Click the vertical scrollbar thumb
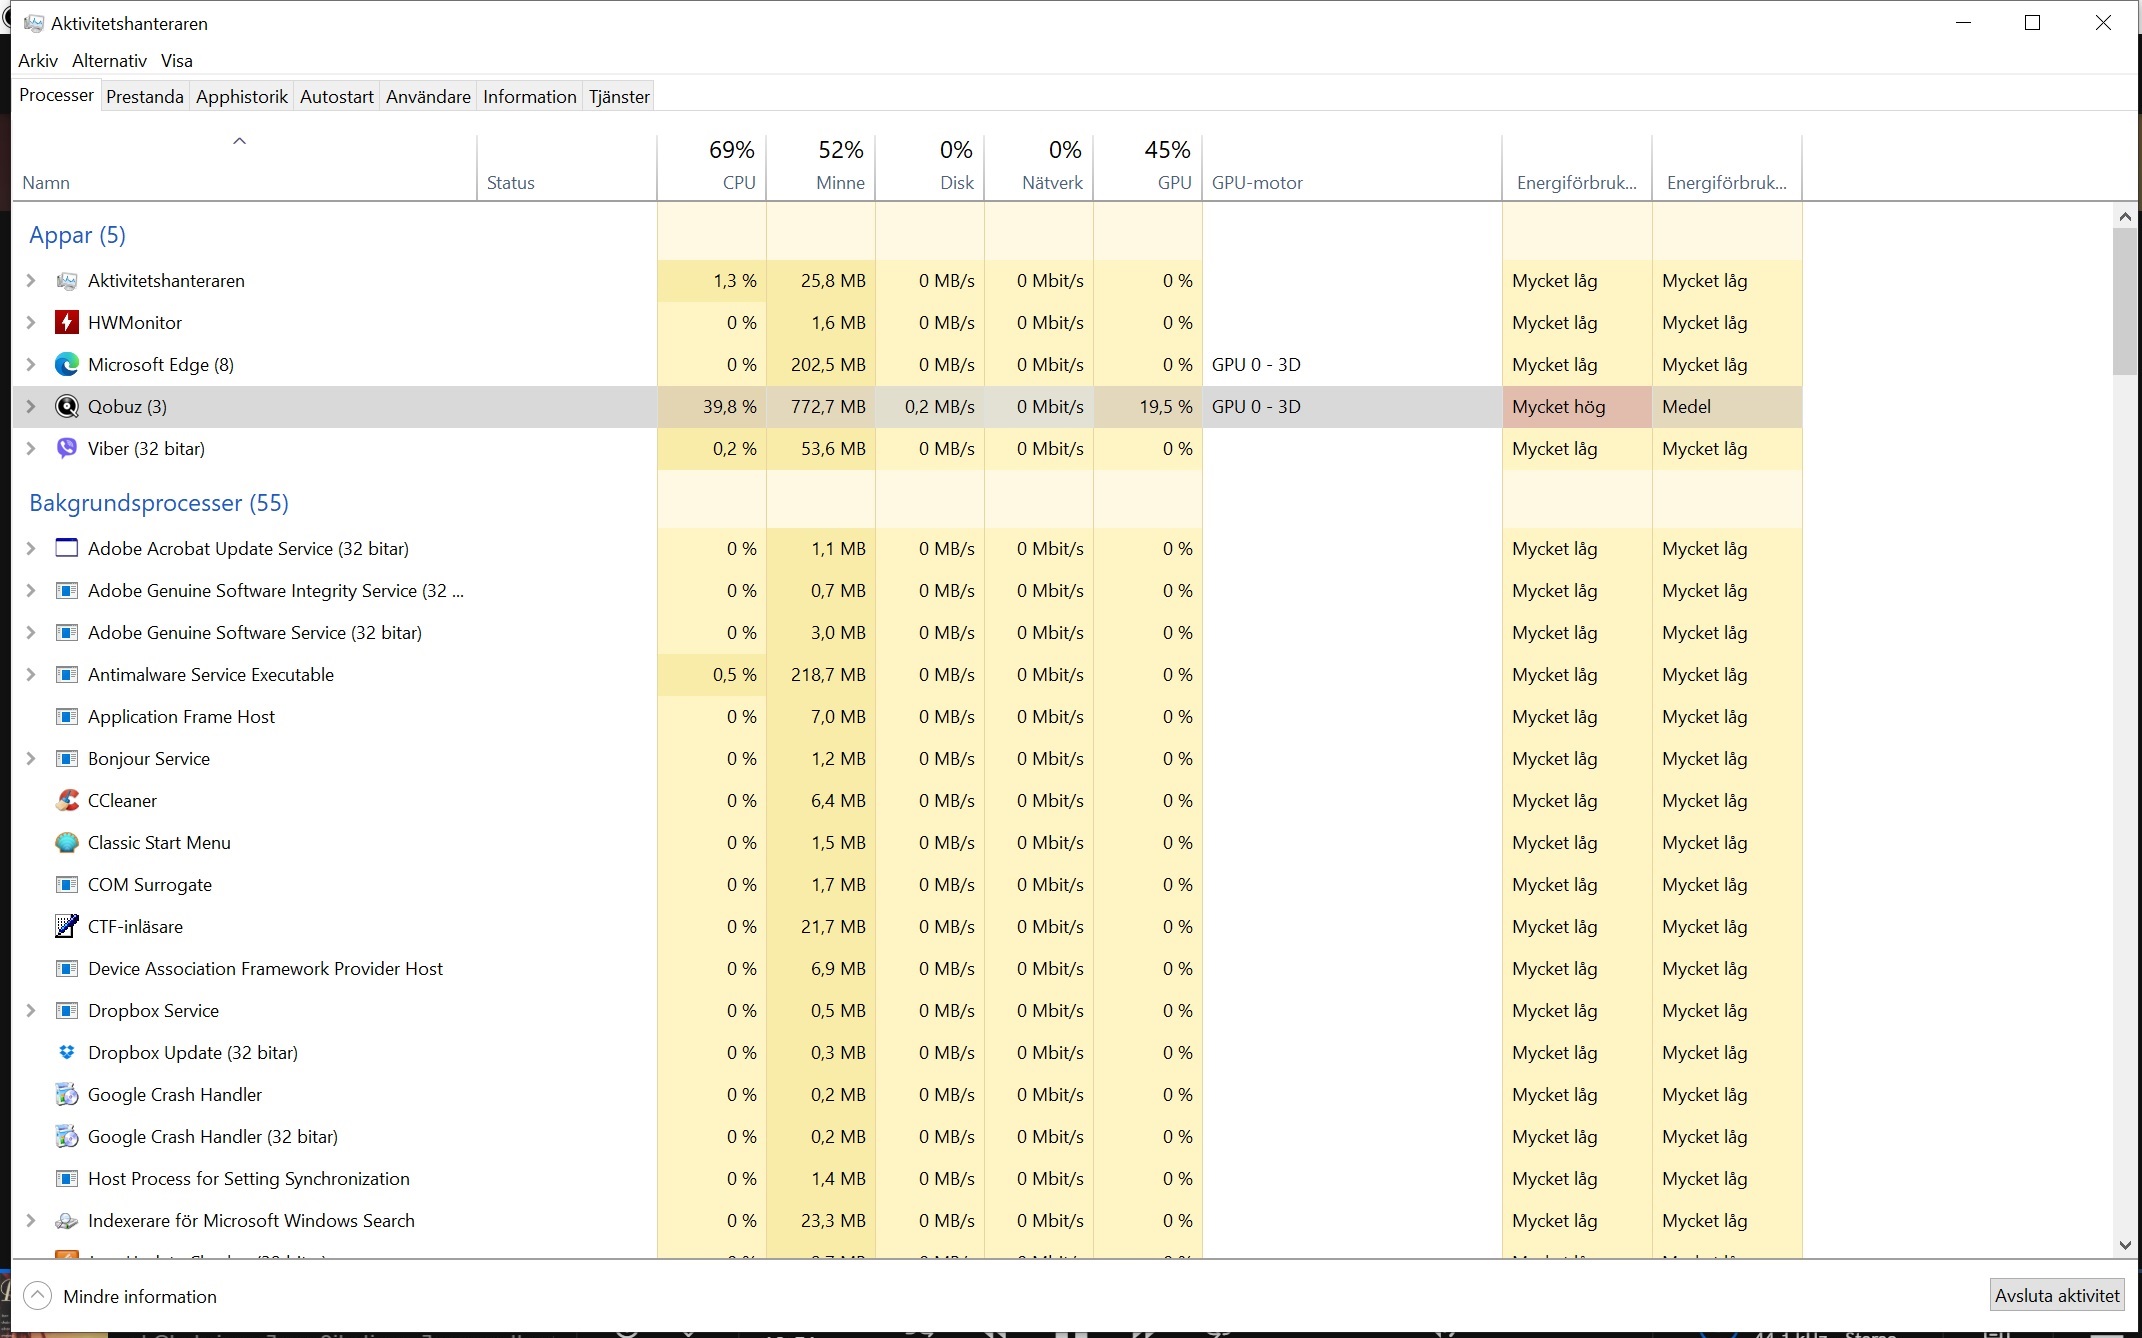The height and width of the screenshot is (1338, 2142). tap(2125, 301)
